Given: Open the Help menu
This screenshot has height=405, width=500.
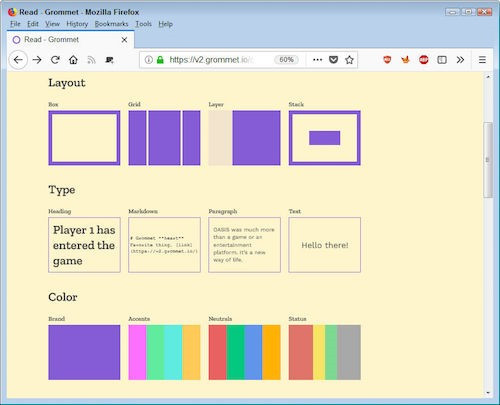Looking at the screenshot, I should (165, 24).
